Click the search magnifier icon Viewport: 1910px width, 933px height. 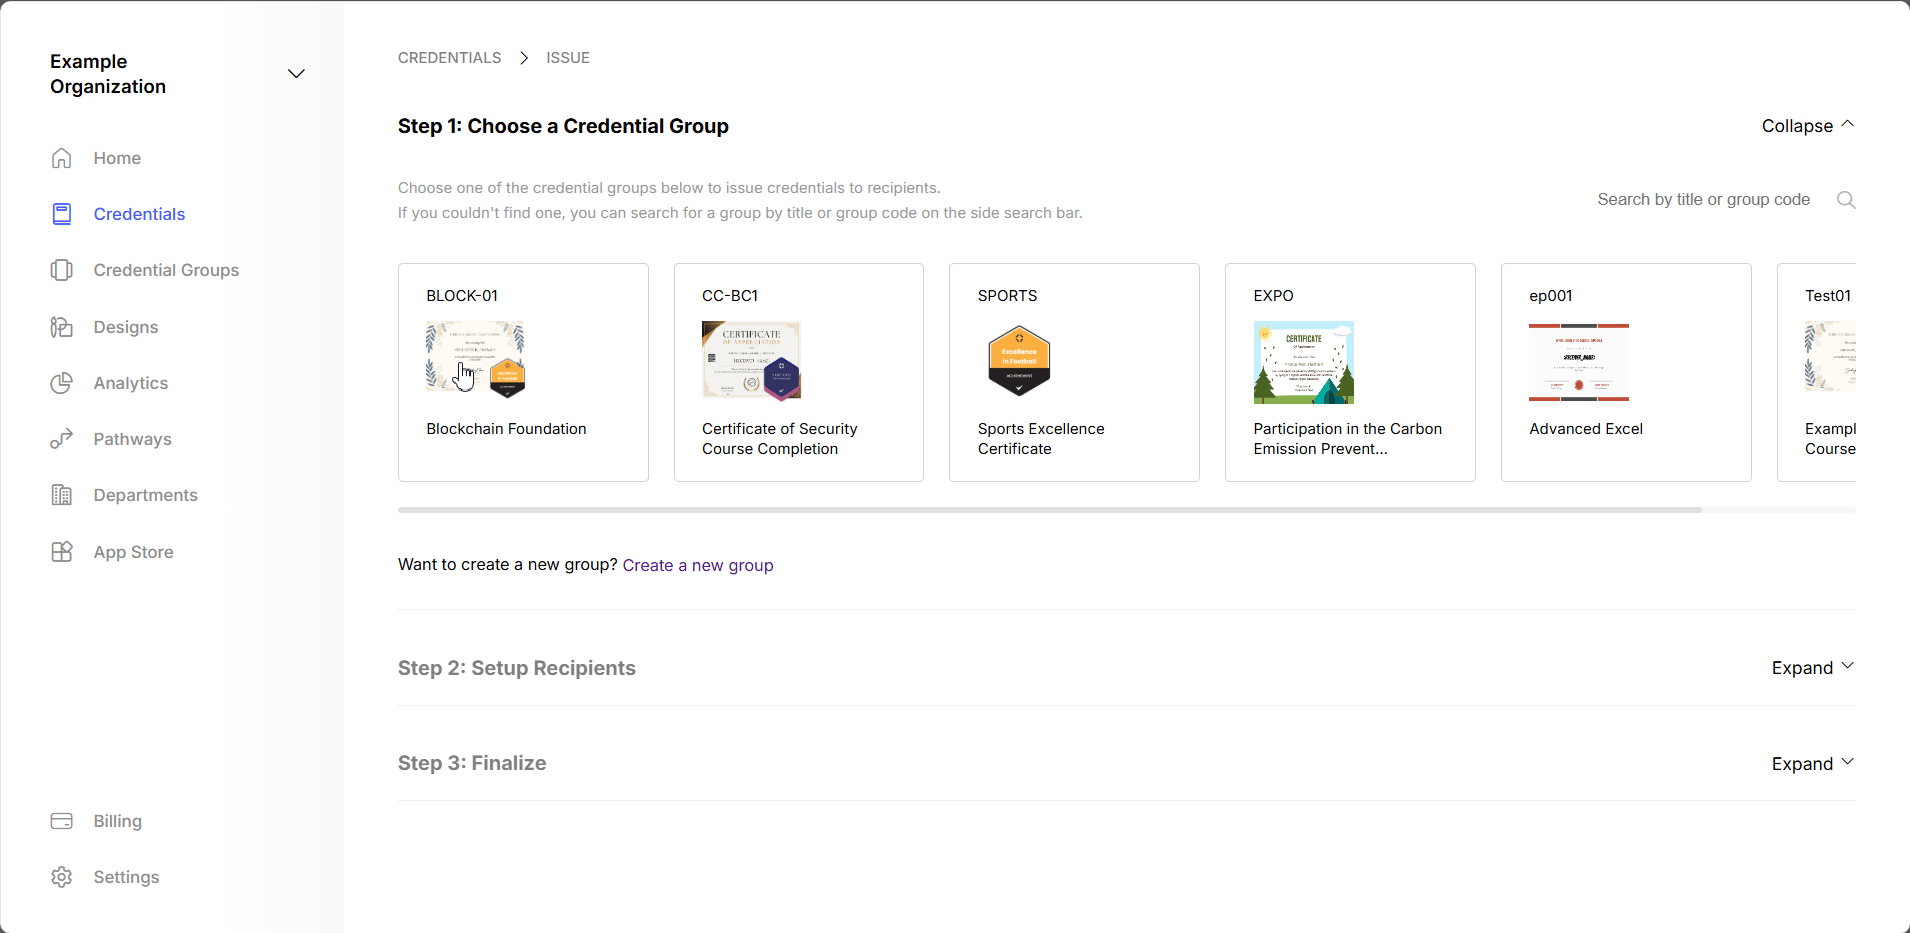[1845, 199]
